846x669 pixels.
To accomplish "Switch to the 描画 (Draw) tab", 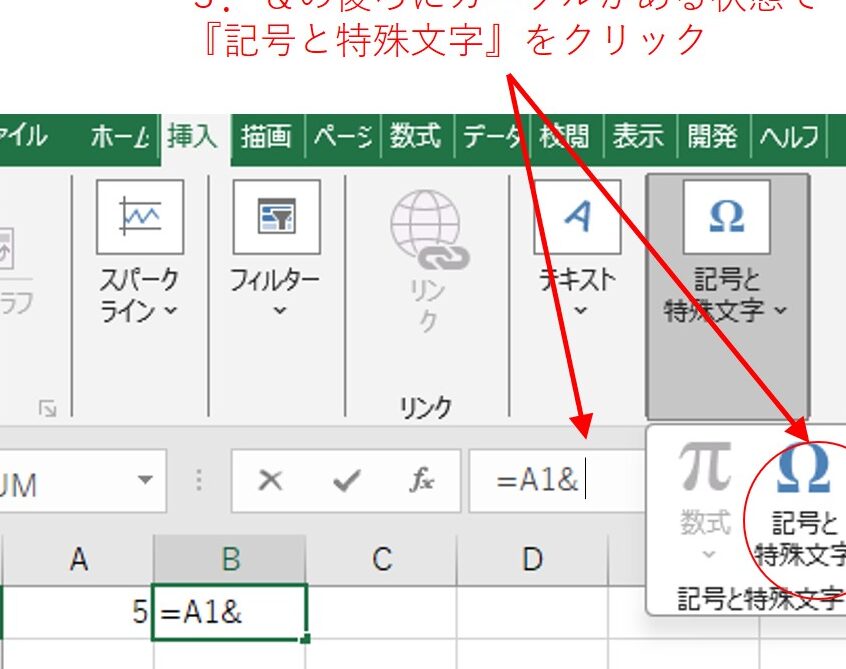I will pos(266,137).
